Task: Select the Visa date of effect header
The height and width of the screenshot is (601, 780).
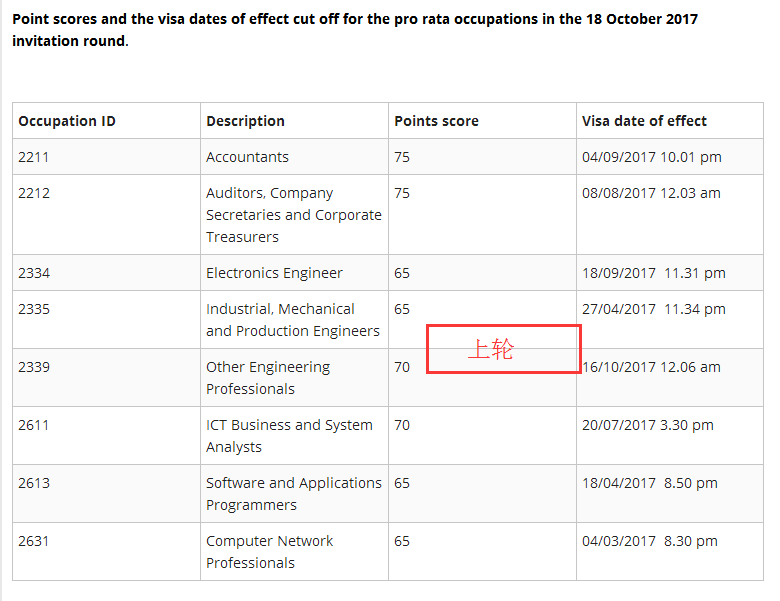Action: tap(644, 121)
